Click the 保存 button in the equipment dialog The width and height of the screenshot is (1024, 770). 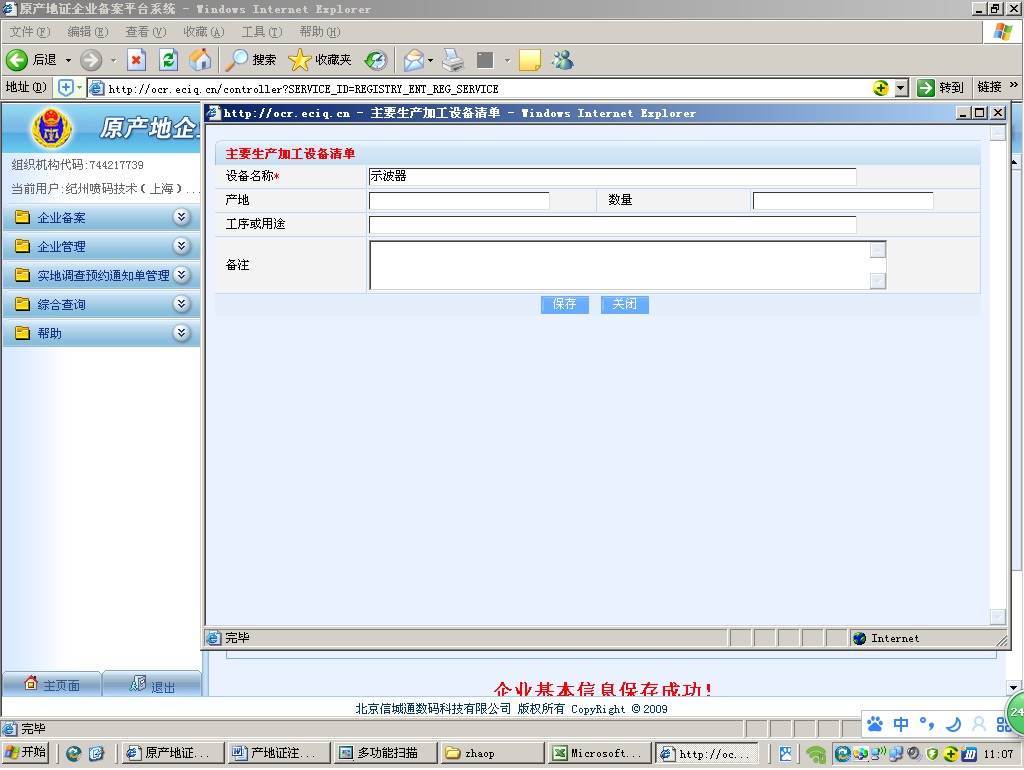(564, 304)
